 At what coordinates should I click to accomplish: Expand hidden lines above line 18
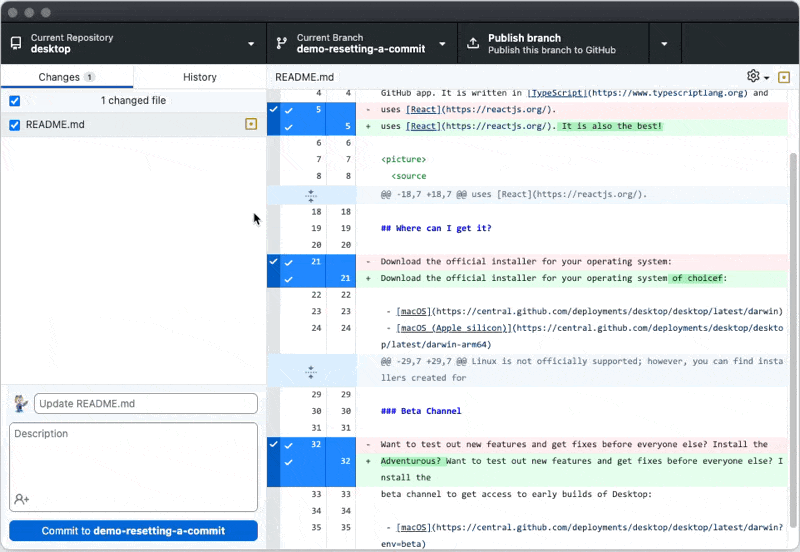click(x=310, y=194)
